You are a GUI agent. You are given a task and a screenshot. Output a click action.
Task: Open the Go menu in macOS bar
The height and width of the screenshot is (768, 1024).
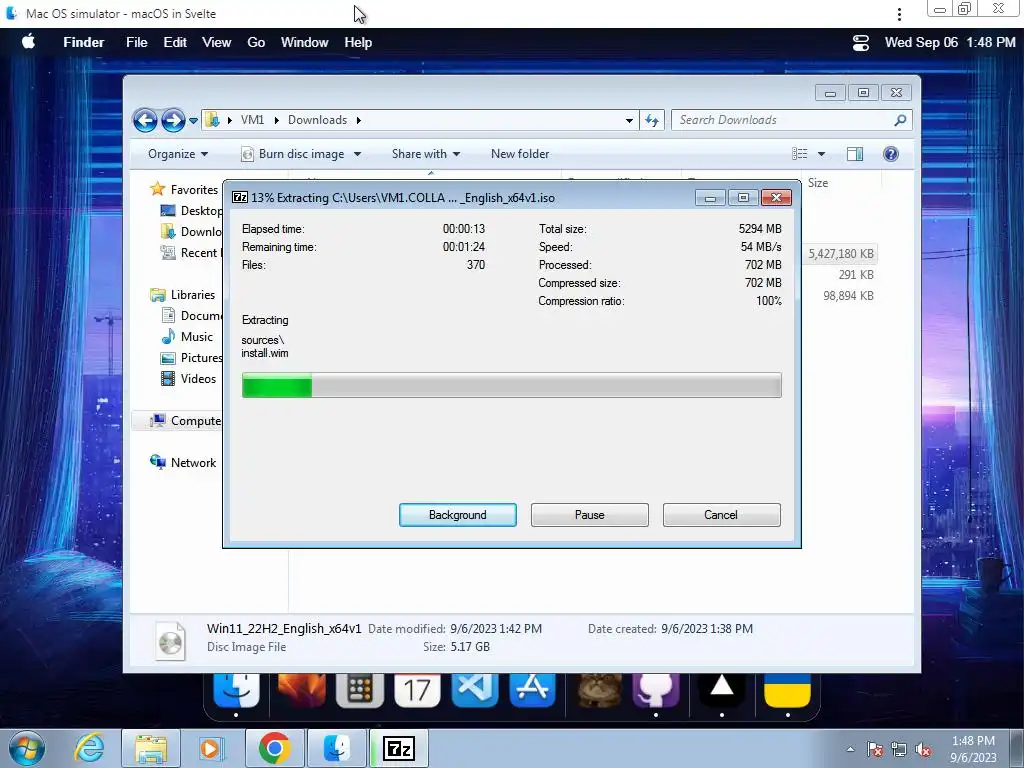pyautogui.click(x=256, y=42)
